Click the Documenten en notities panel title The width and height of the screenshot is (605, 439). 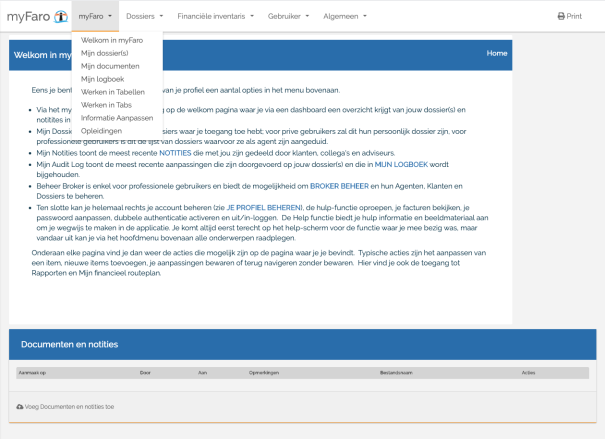(69, 344)
